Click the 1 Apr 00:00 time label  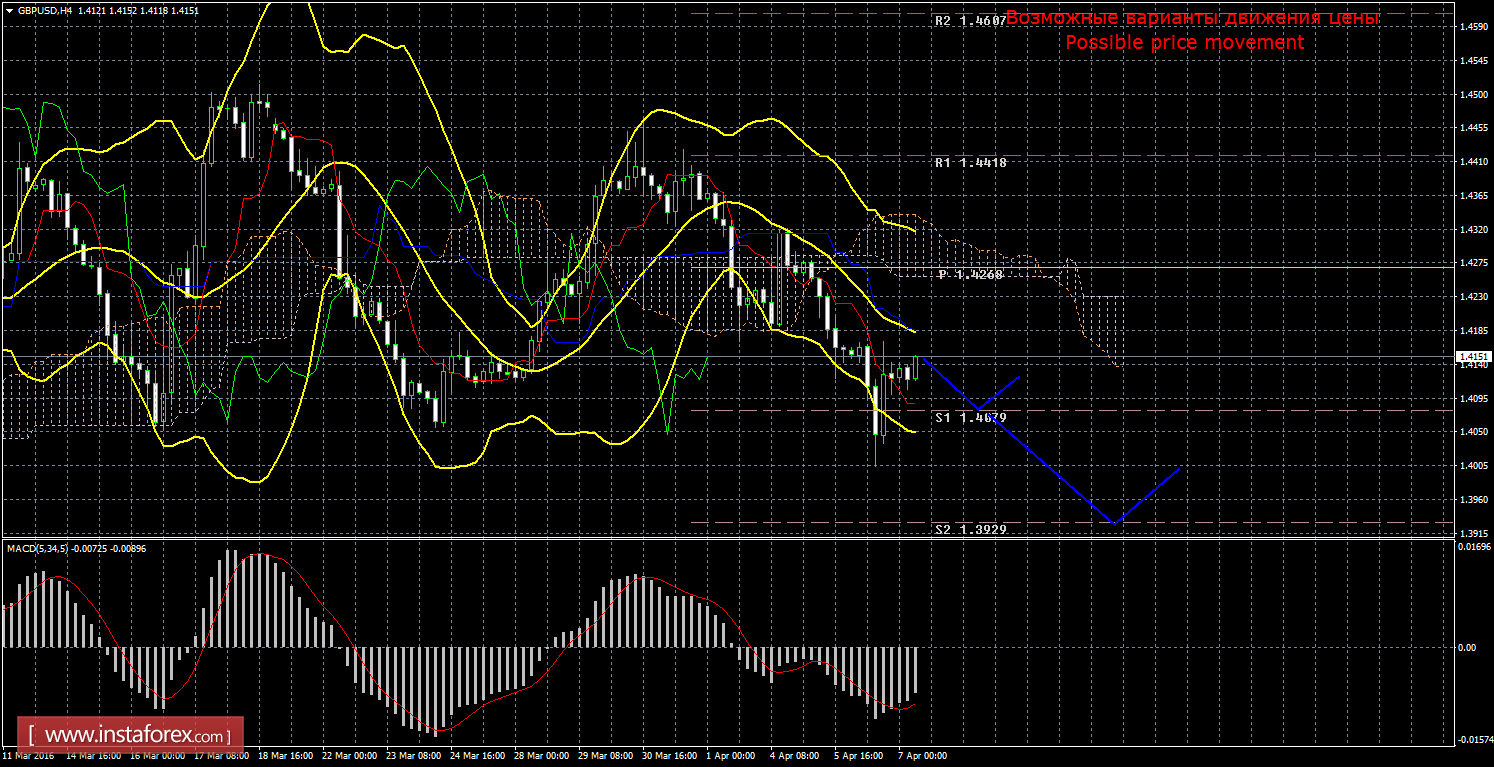[728, 756]
